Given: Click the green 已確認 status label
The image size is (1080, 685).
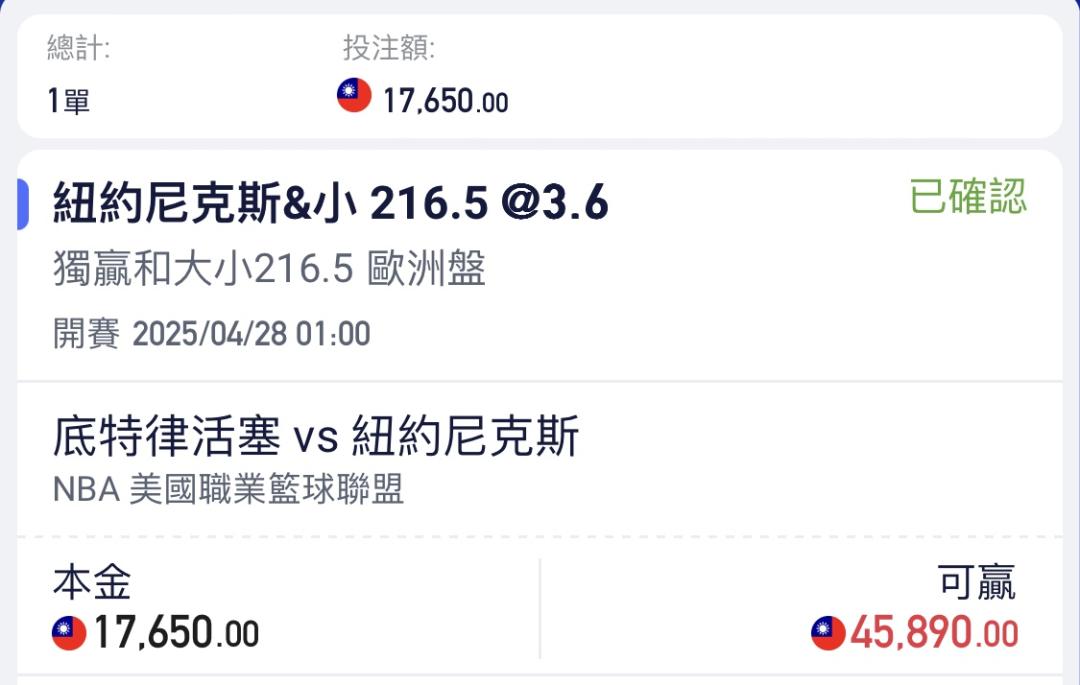Looking at the screenshot, I should 968,196.
